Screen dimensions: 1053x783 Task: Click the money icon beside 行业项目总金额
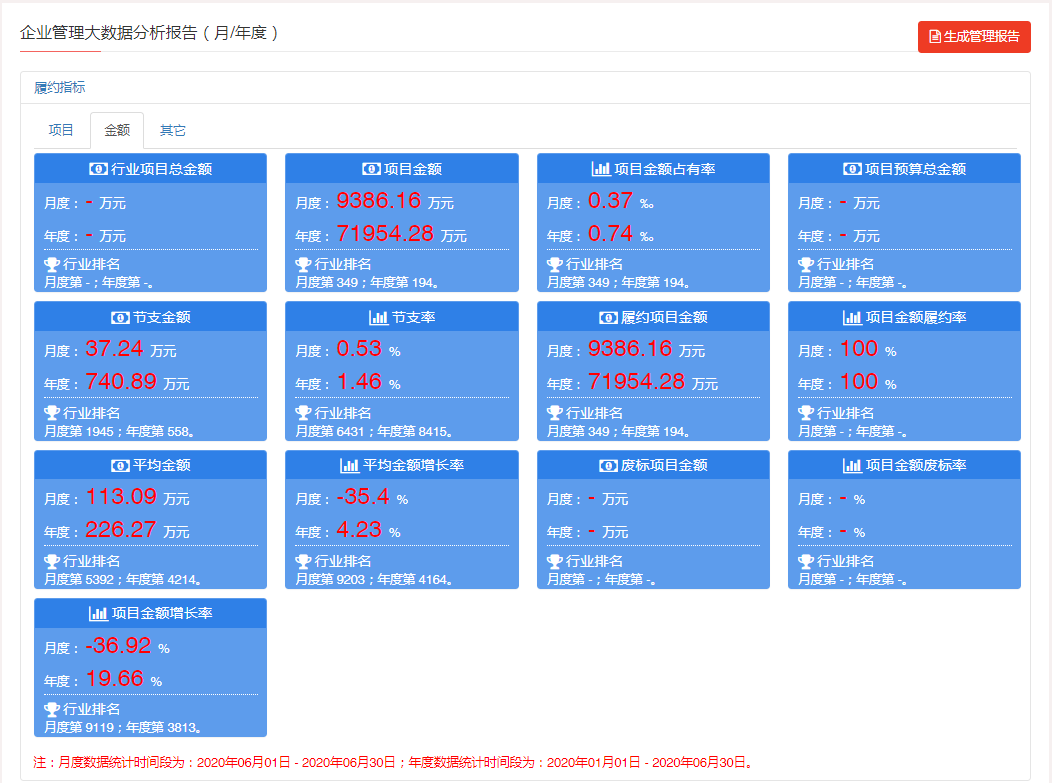point(98,169)
